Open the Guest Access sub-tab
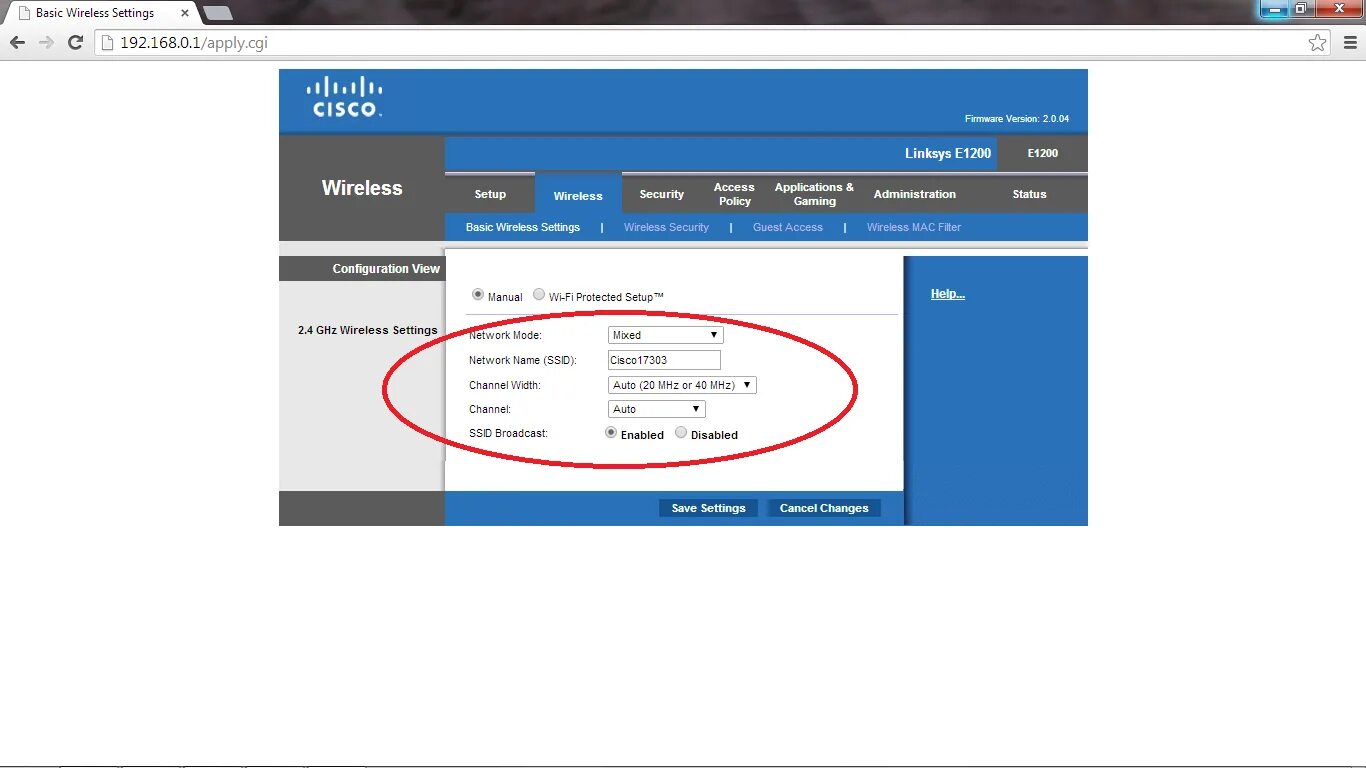 pos(788,227)
